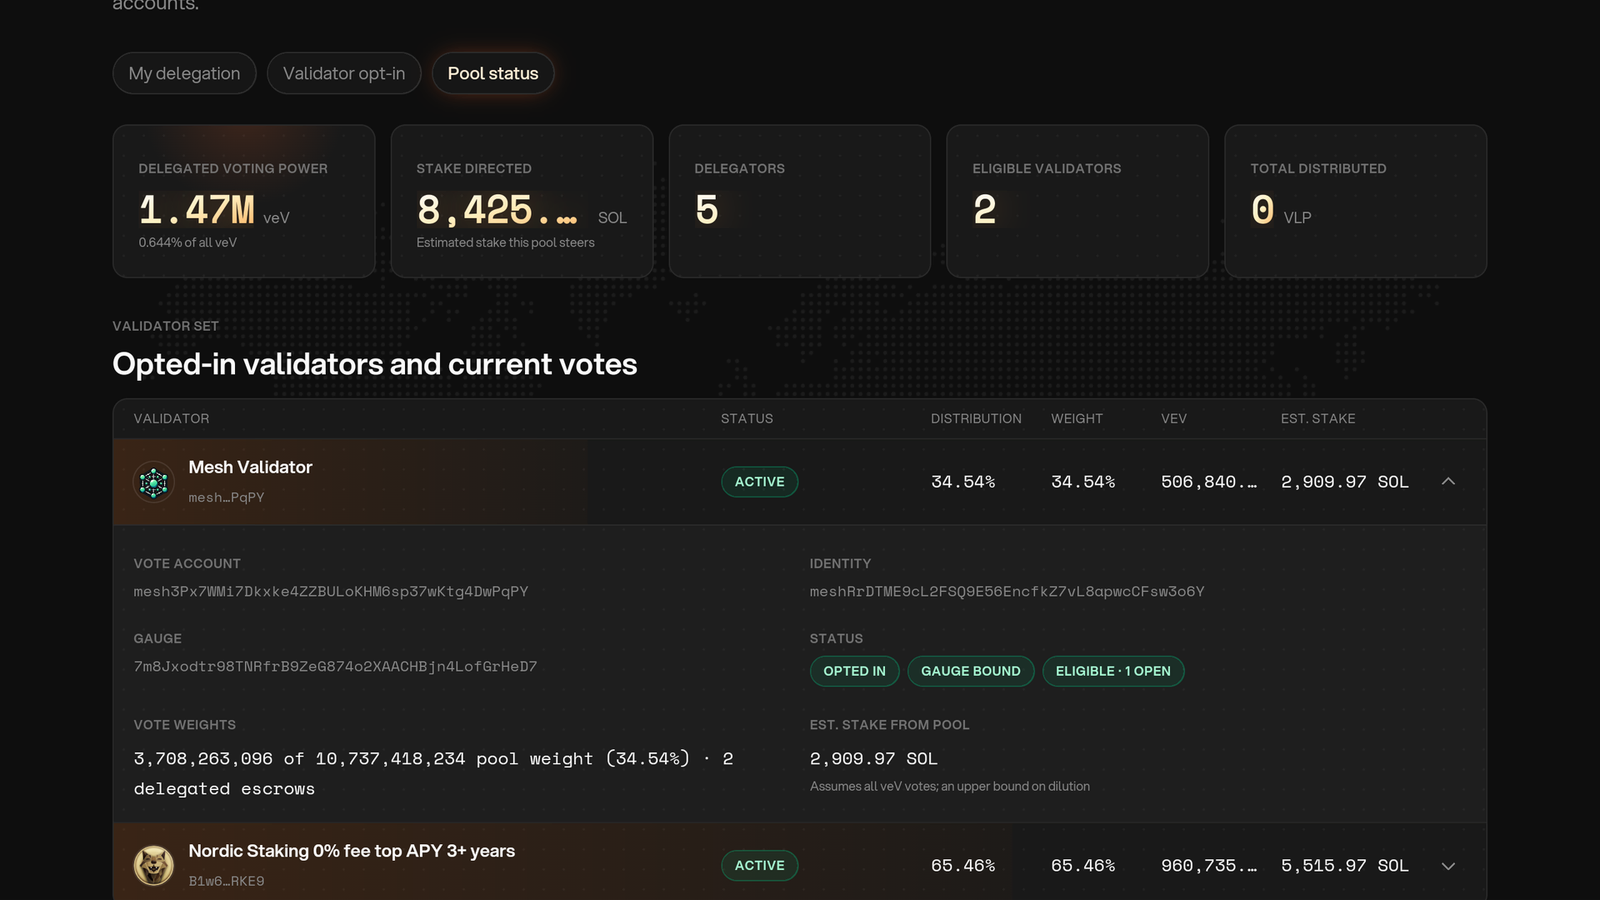Image resolution: width=1600 pixels, height=900 pixels.
Task: Click Mesh Validator's 506,840 veV value
Action: (x=1209, y=482)
